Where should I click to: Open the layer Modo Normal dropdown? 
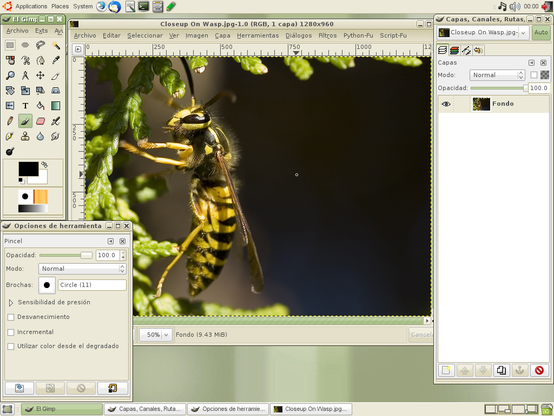coord(497,75)
